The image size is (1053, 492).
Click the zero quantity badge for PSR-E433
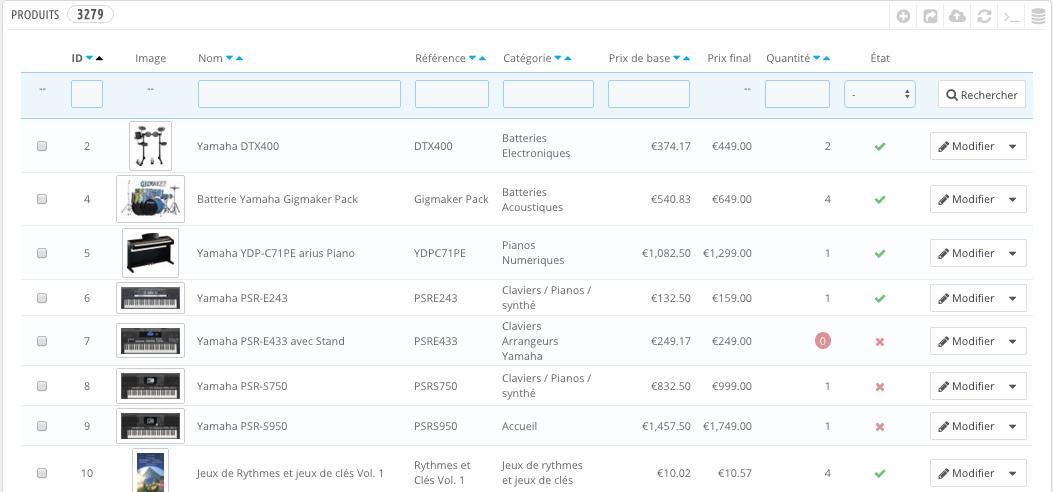pos(823,341)
